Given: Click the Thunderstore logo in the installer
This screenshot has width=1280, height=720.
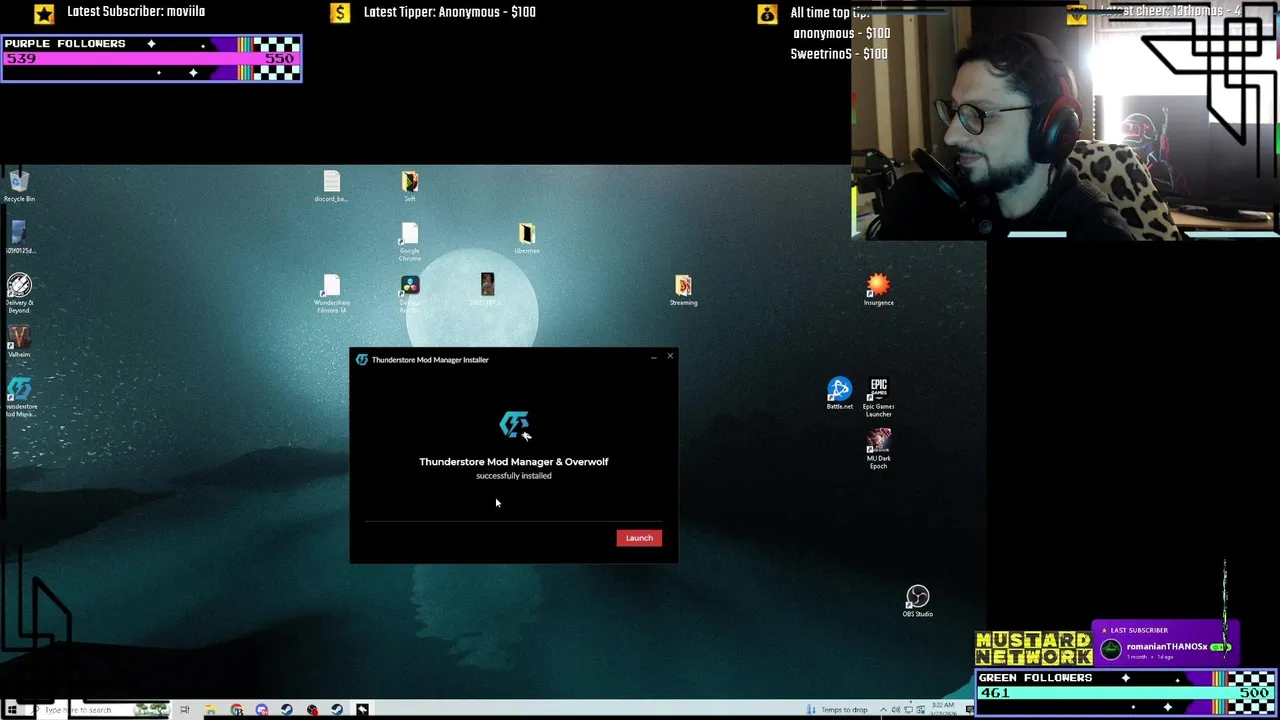Looking at the screenshot, I should pos(514,425).
